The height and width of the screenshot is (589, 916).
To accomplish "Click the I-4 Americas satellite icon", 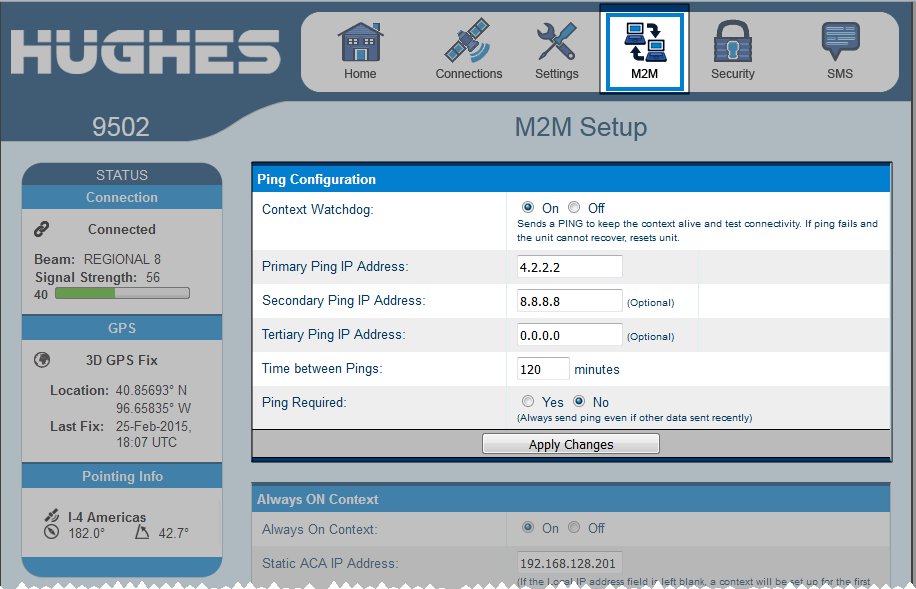I will pos(52,516).
